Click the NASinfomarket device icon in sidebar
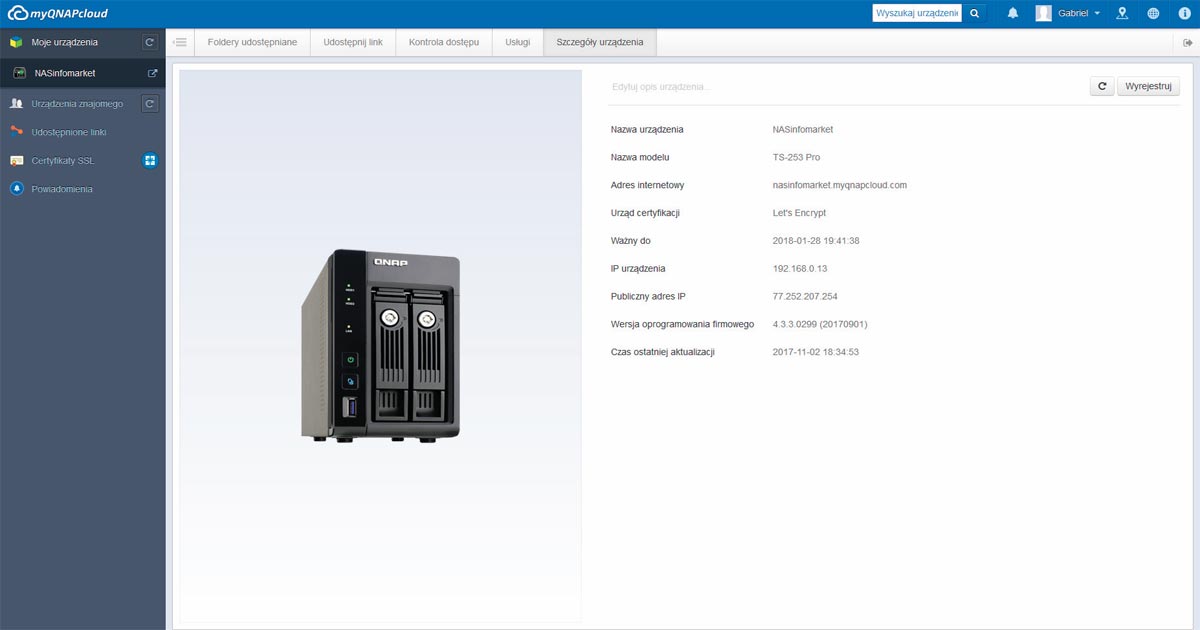The width and height of the screenshot is (1200, 630). coord(19,73)
